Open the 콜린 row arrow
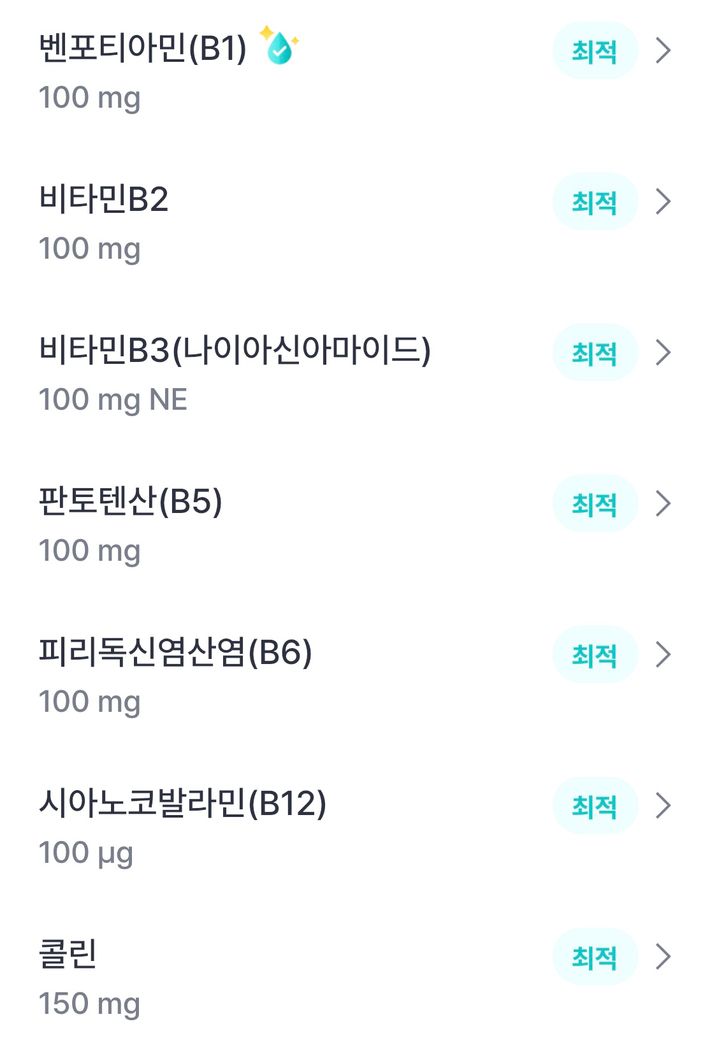 click(x=662, y=957)
